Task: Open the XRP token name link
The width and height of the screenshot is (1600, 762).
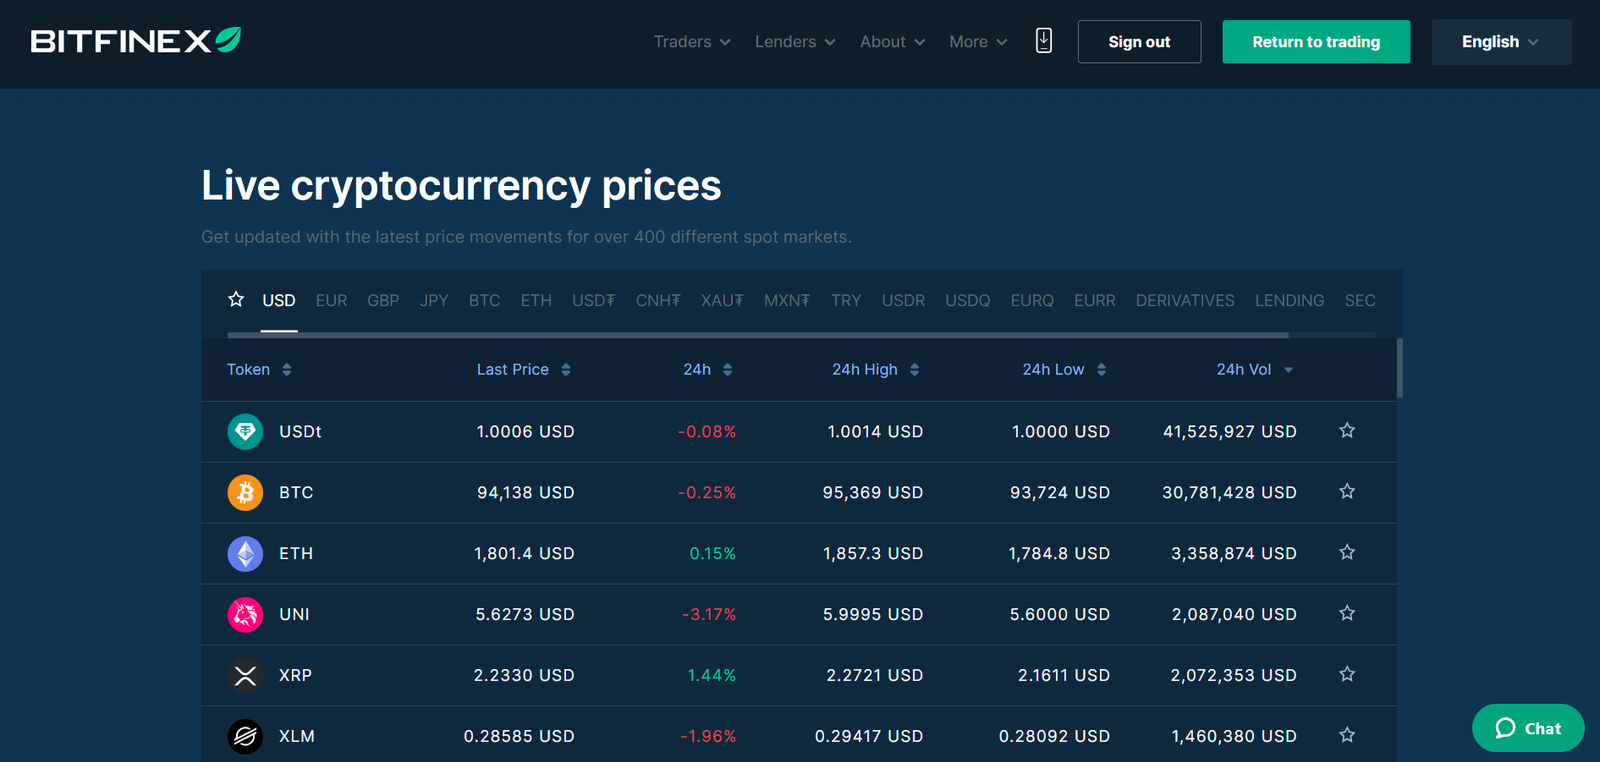Action: [x=295, y=675]
